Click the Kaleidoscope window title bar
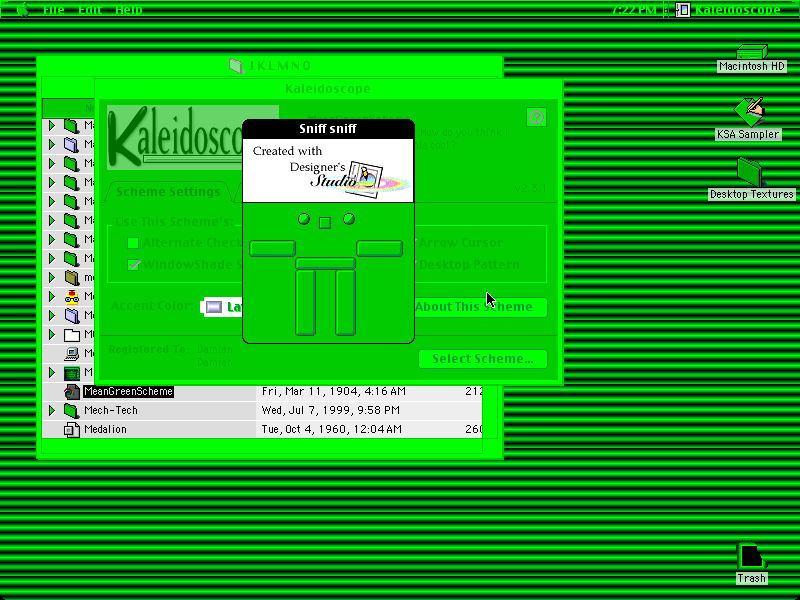Screen dimensions: 800x600 tap(329, 89)
